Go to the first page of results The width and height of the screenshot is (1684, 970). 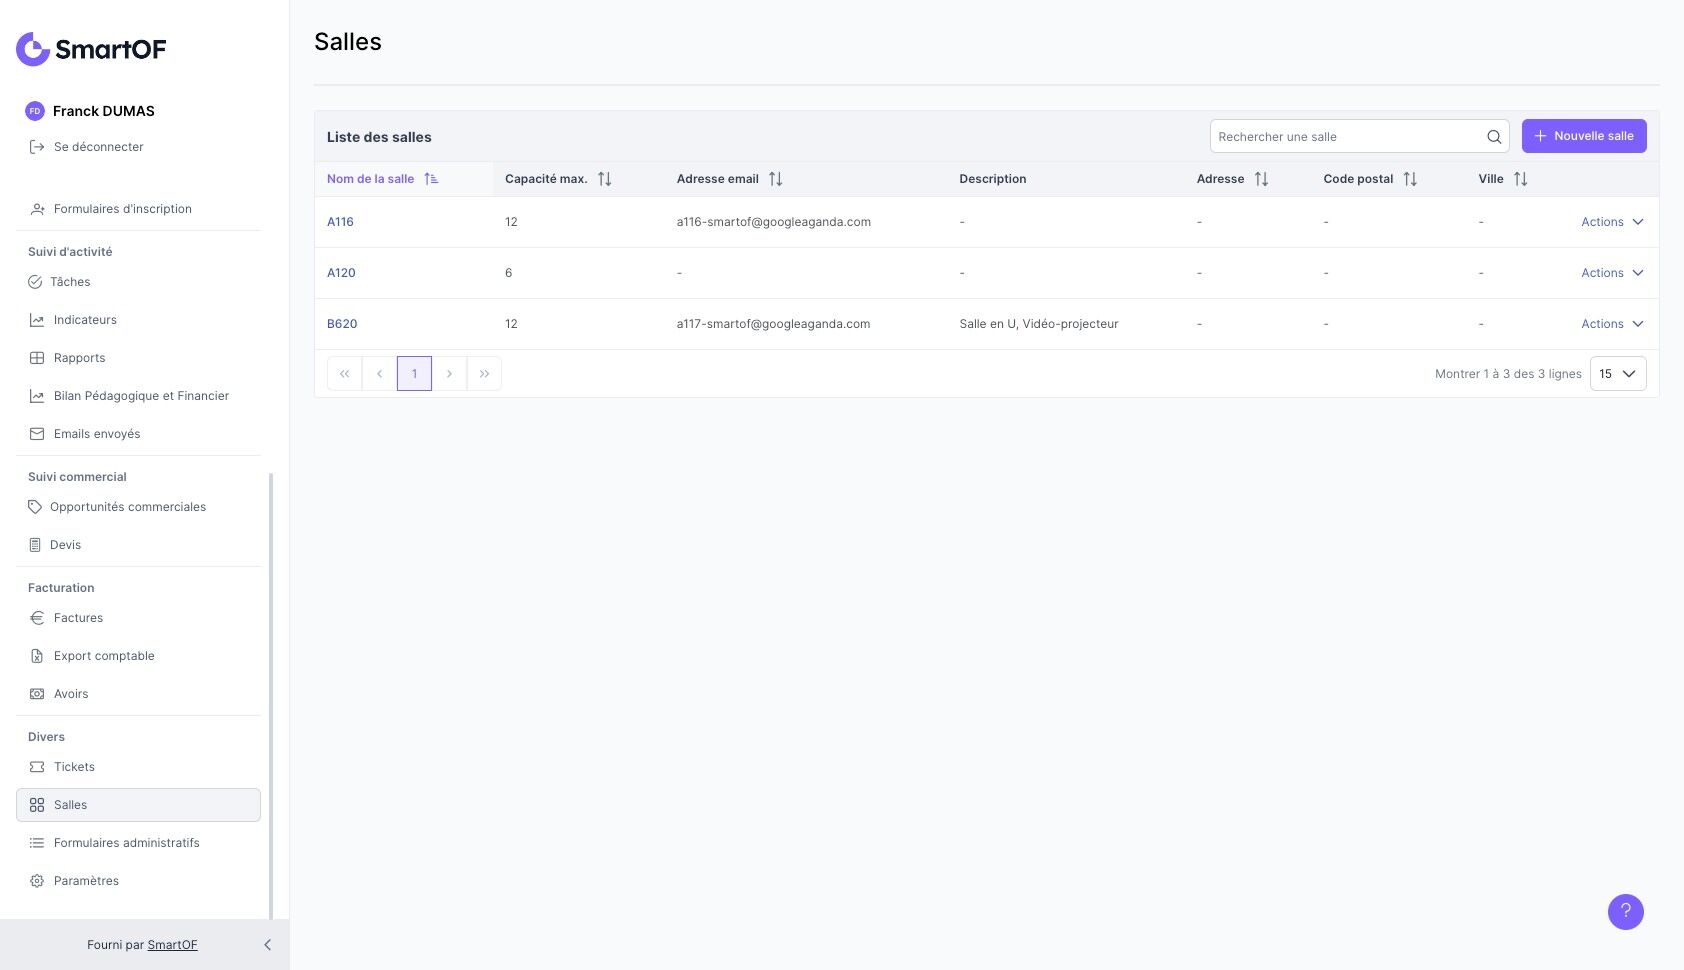[344, 374]
